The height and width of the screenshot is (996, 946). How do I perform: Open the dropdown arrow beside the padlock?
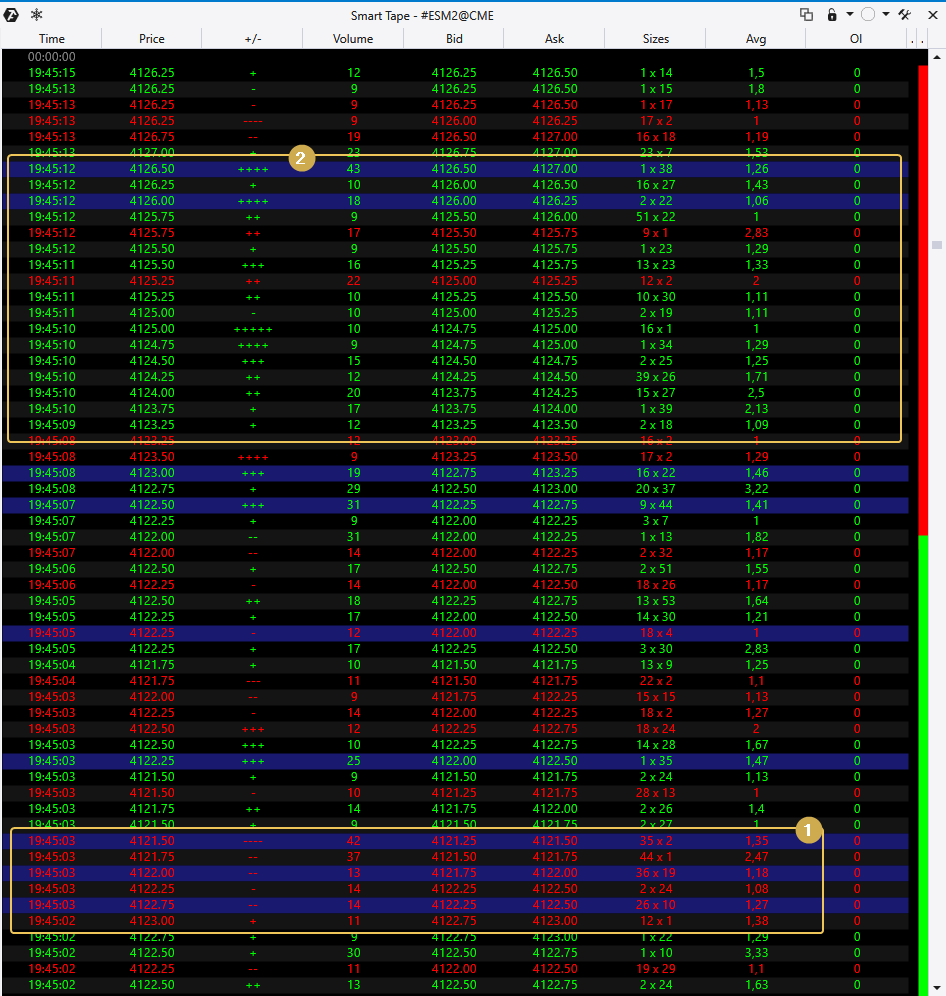click(x=849, y=15)
